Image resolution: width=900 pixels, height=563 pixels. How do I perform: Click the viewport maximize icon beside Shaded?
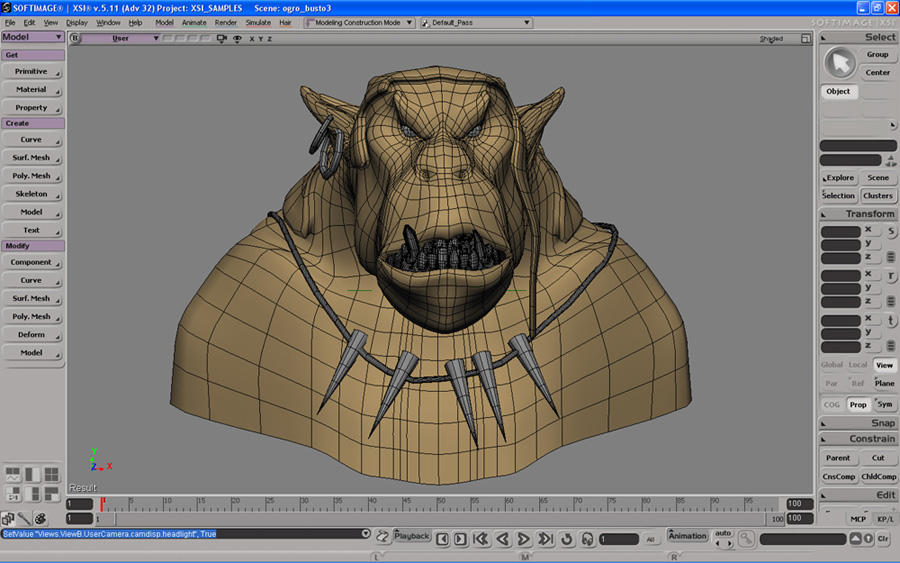(808, 39)
